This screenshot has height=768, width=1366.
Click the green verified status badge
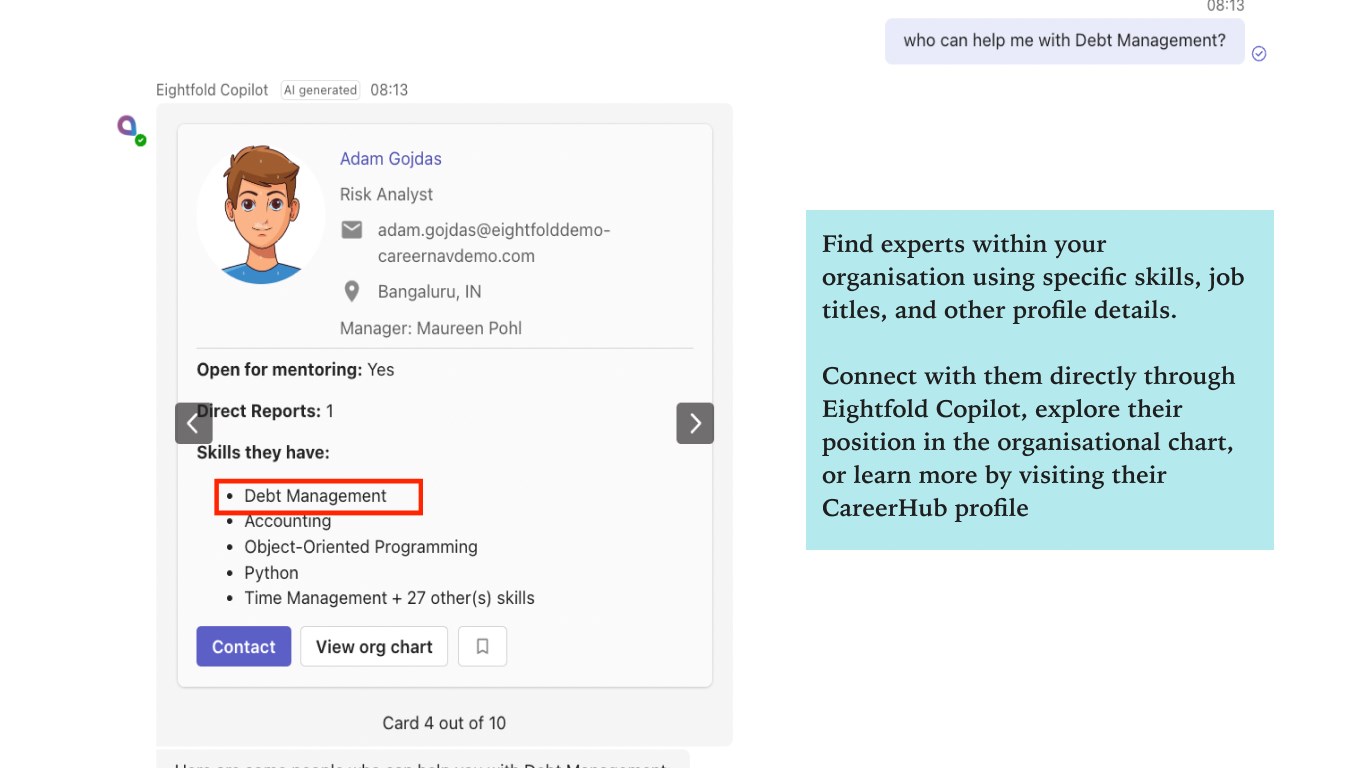click(141, 140)
